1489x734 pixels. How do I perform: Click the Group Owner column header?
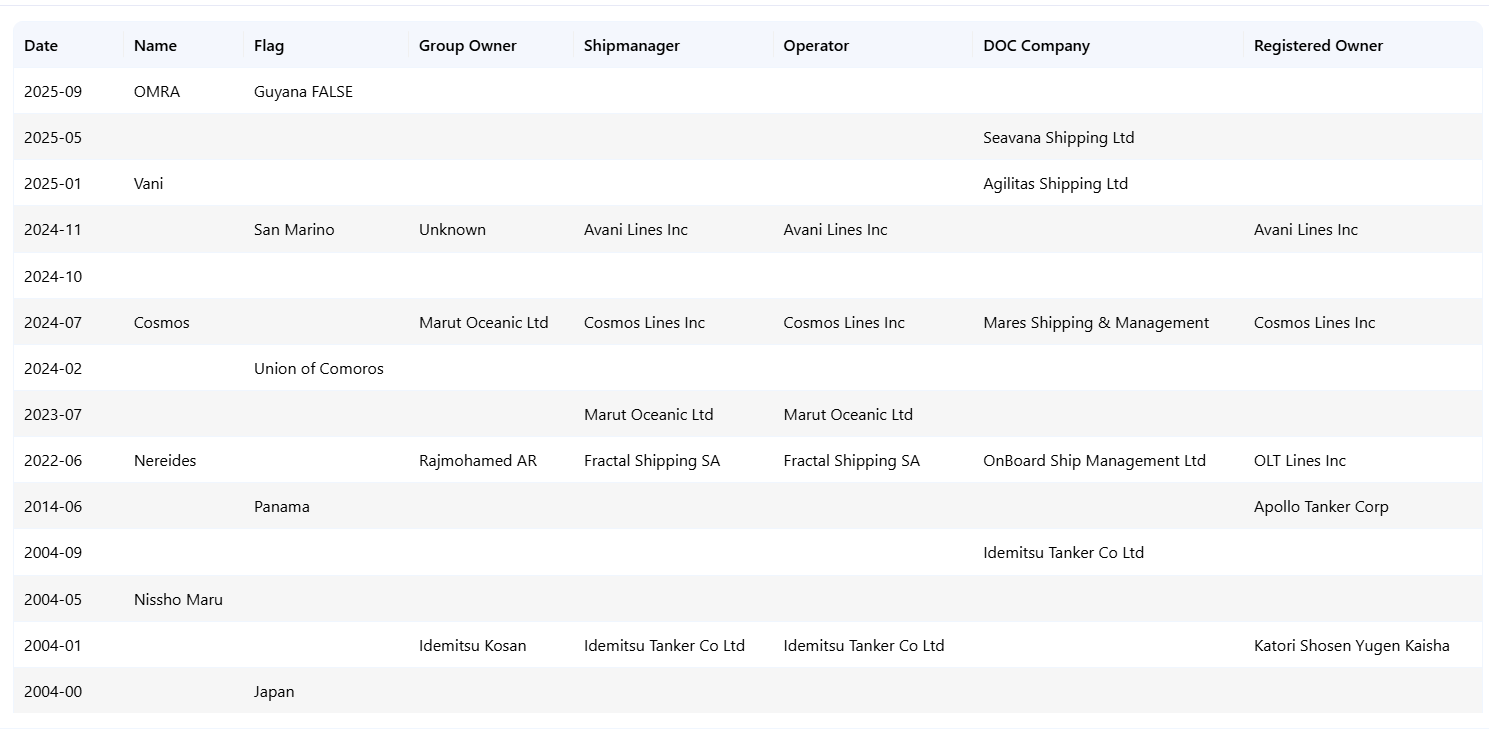point(467,46)
